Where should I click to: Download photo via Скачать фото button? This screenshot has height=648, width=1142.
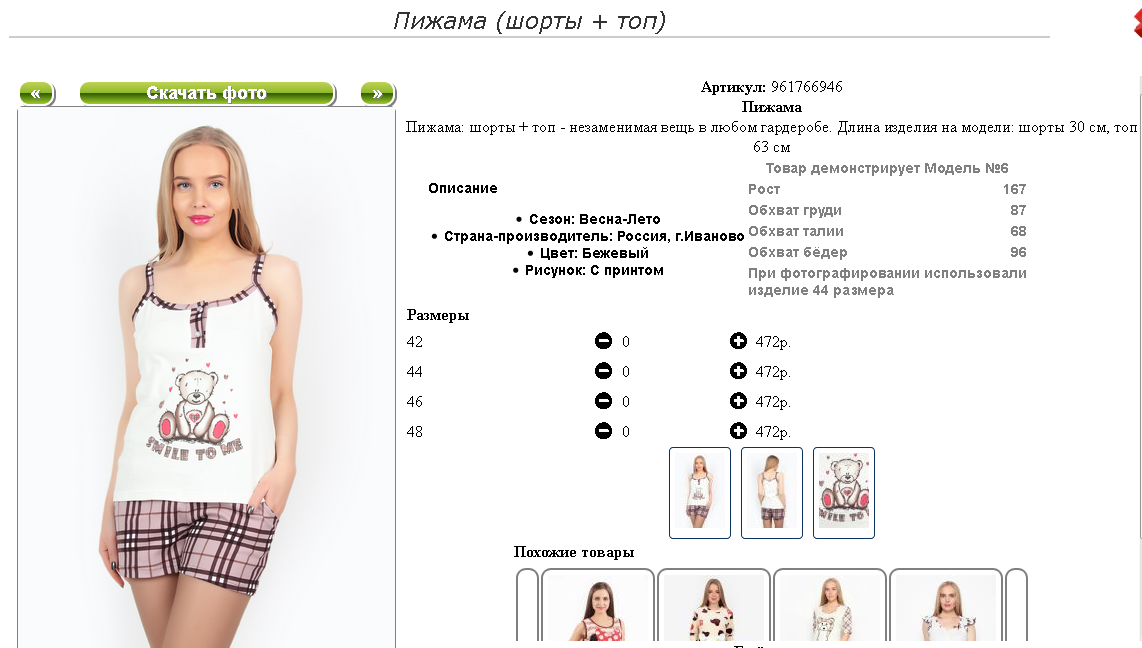207,93
